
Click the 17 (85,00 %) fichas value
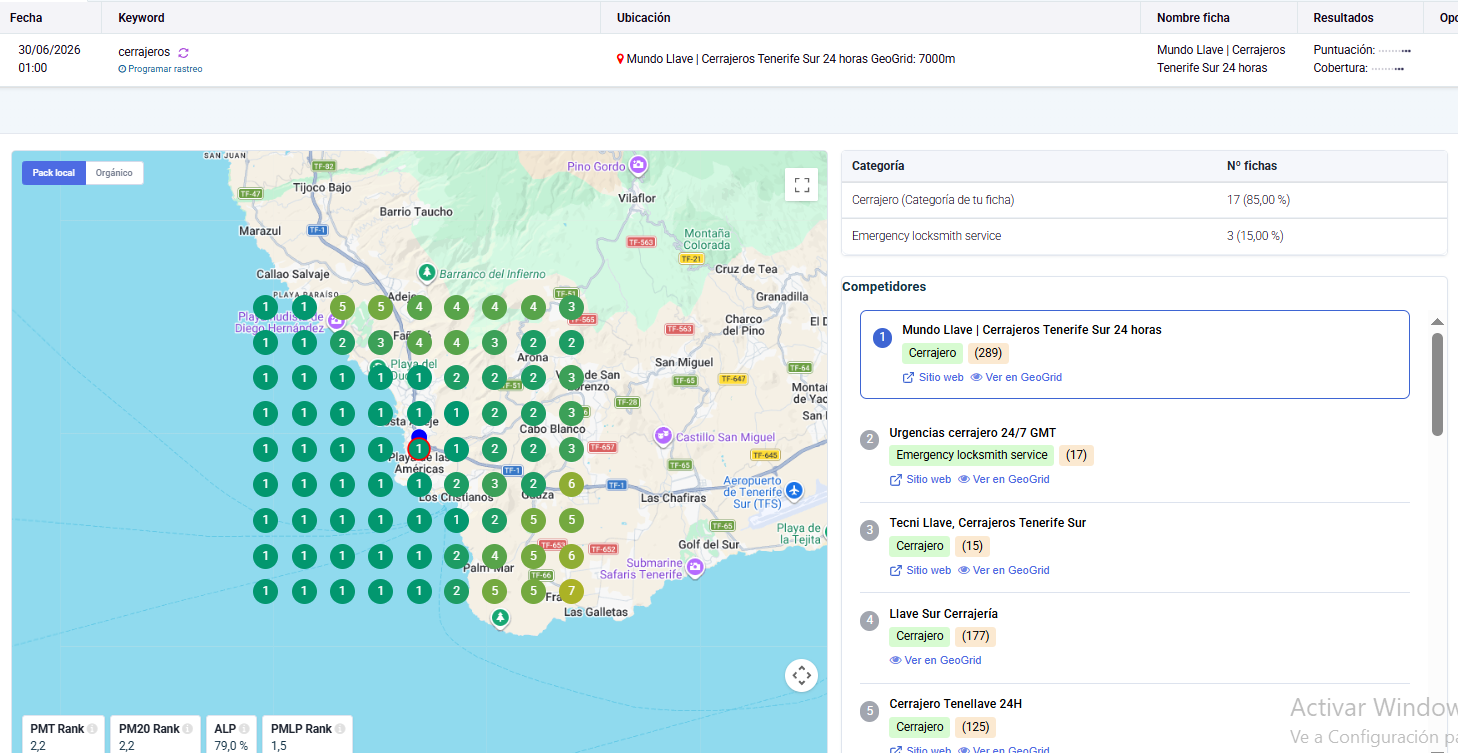click(x=1258, y=200)
